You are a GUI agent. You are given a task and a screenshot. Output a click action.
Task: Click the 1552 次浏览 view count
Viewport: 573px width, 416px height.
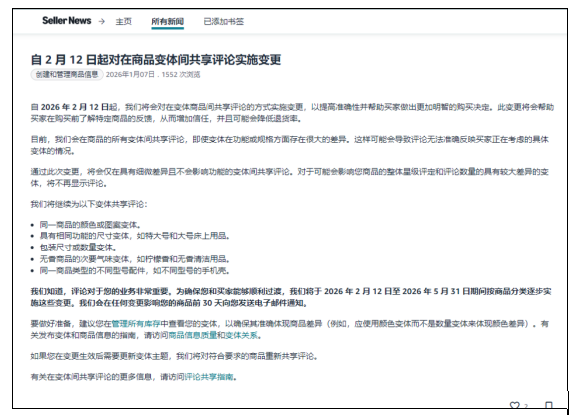(181, 75)
